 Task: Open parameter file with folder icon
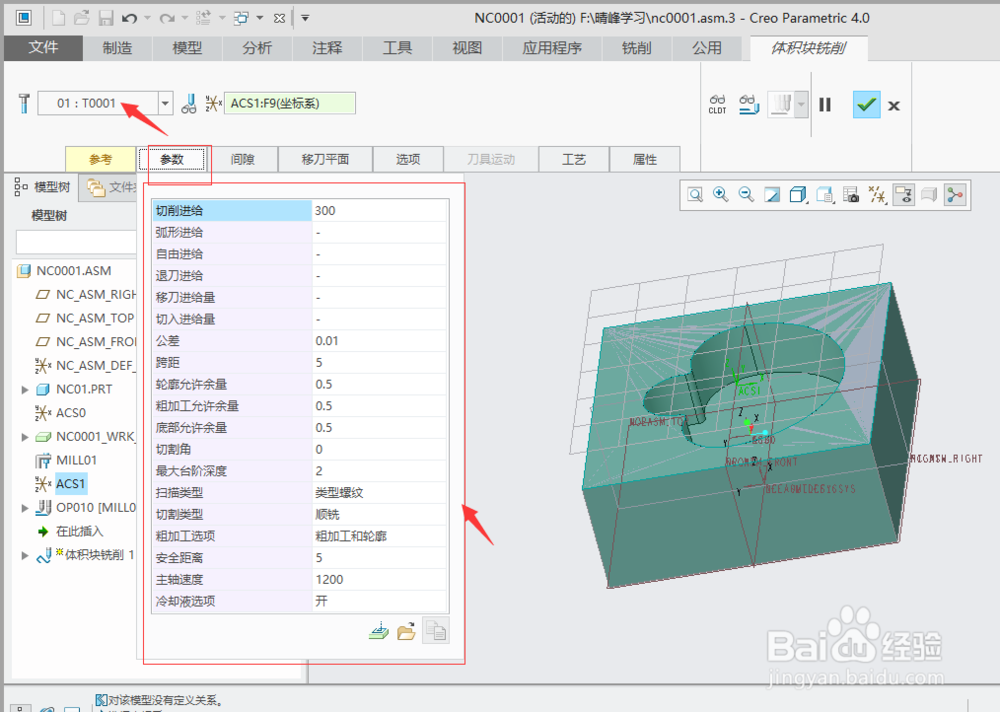coord(406,632)
